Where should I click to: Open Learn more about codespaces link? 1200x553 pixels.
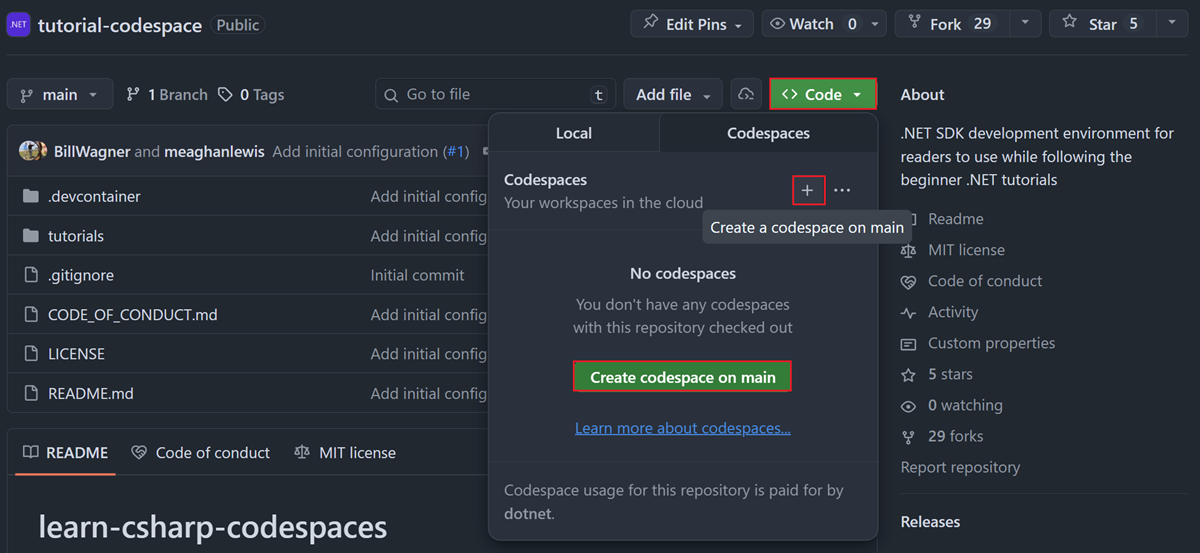[x=682, y=428]
